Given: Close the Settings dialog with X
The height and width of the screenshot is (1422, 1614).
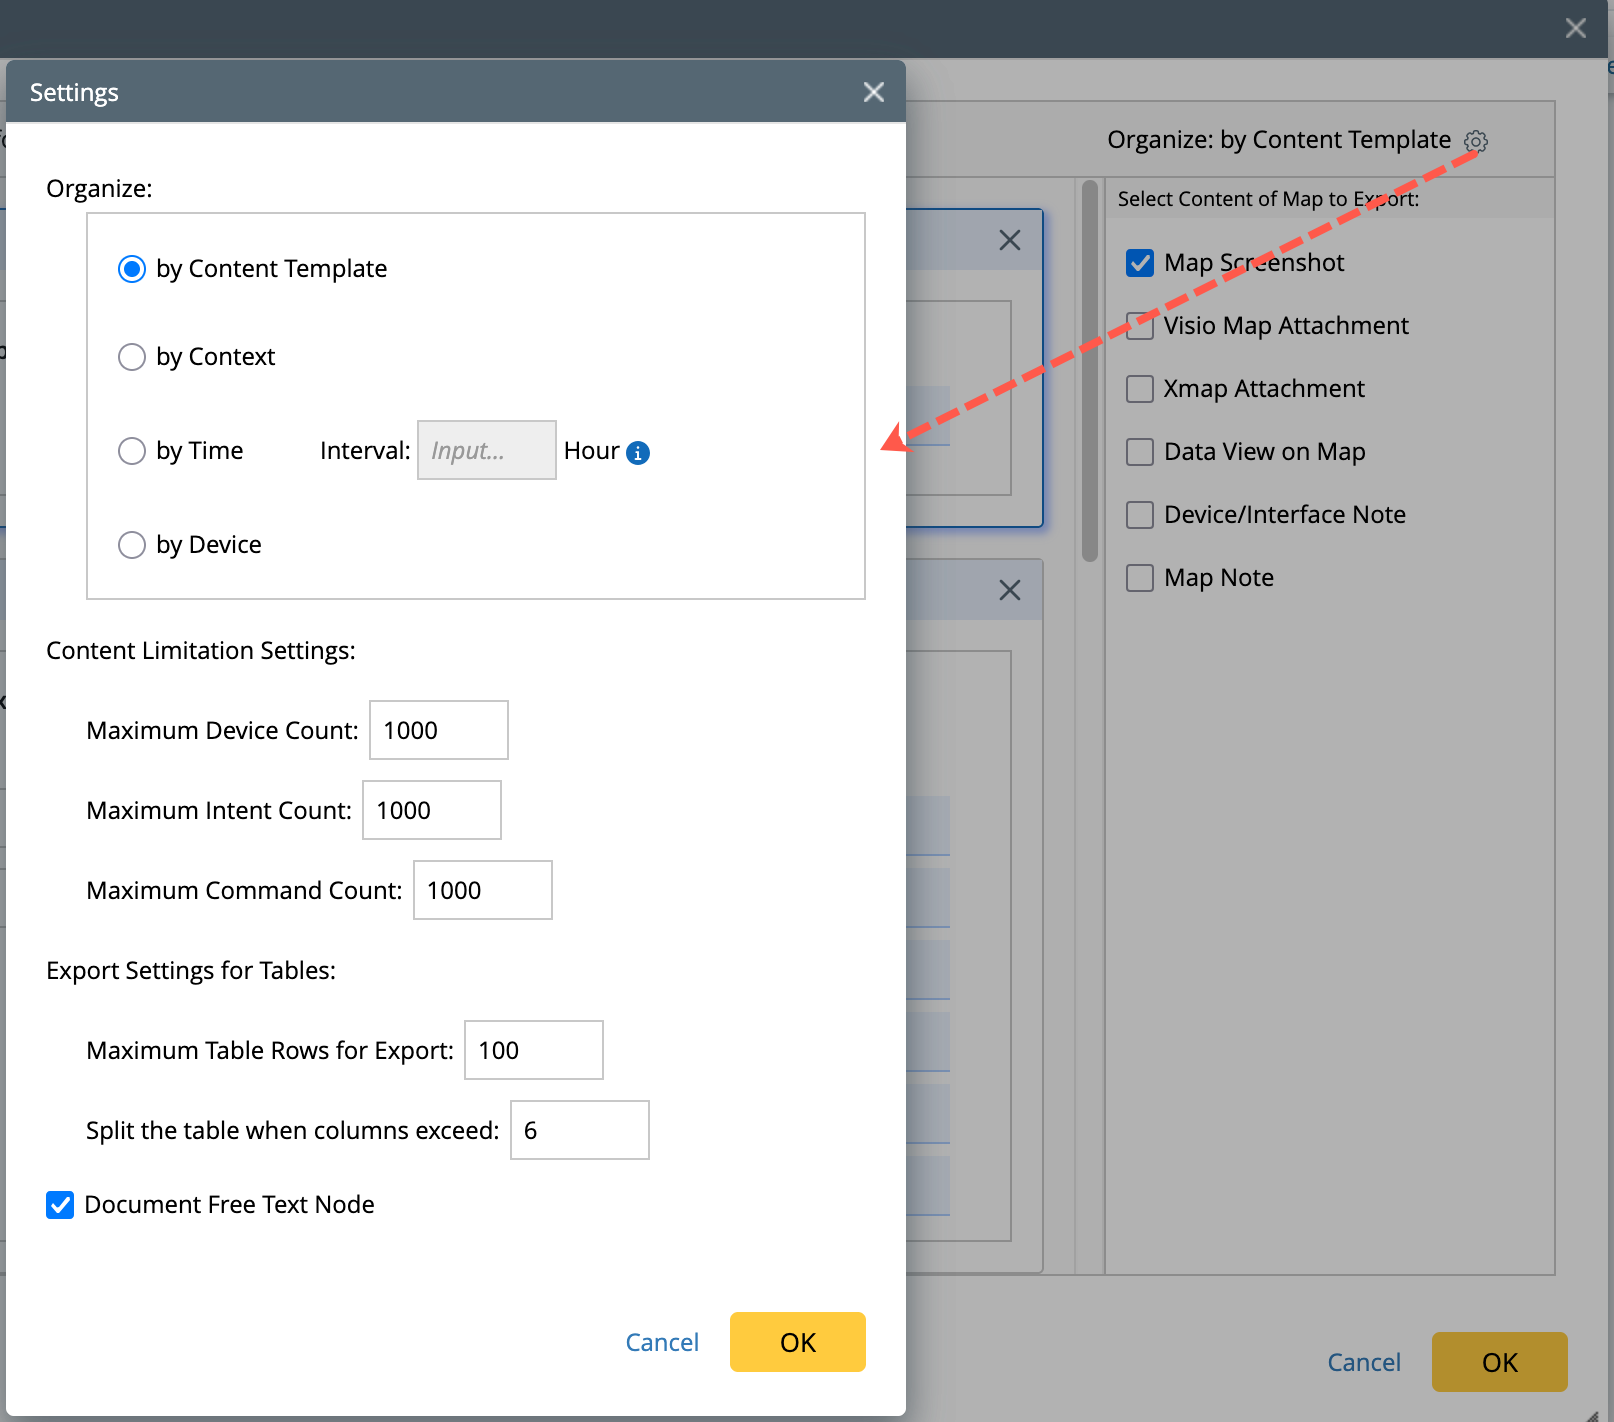Looking at the screenshot, I should pyautogui.click(x=873, y=92).
